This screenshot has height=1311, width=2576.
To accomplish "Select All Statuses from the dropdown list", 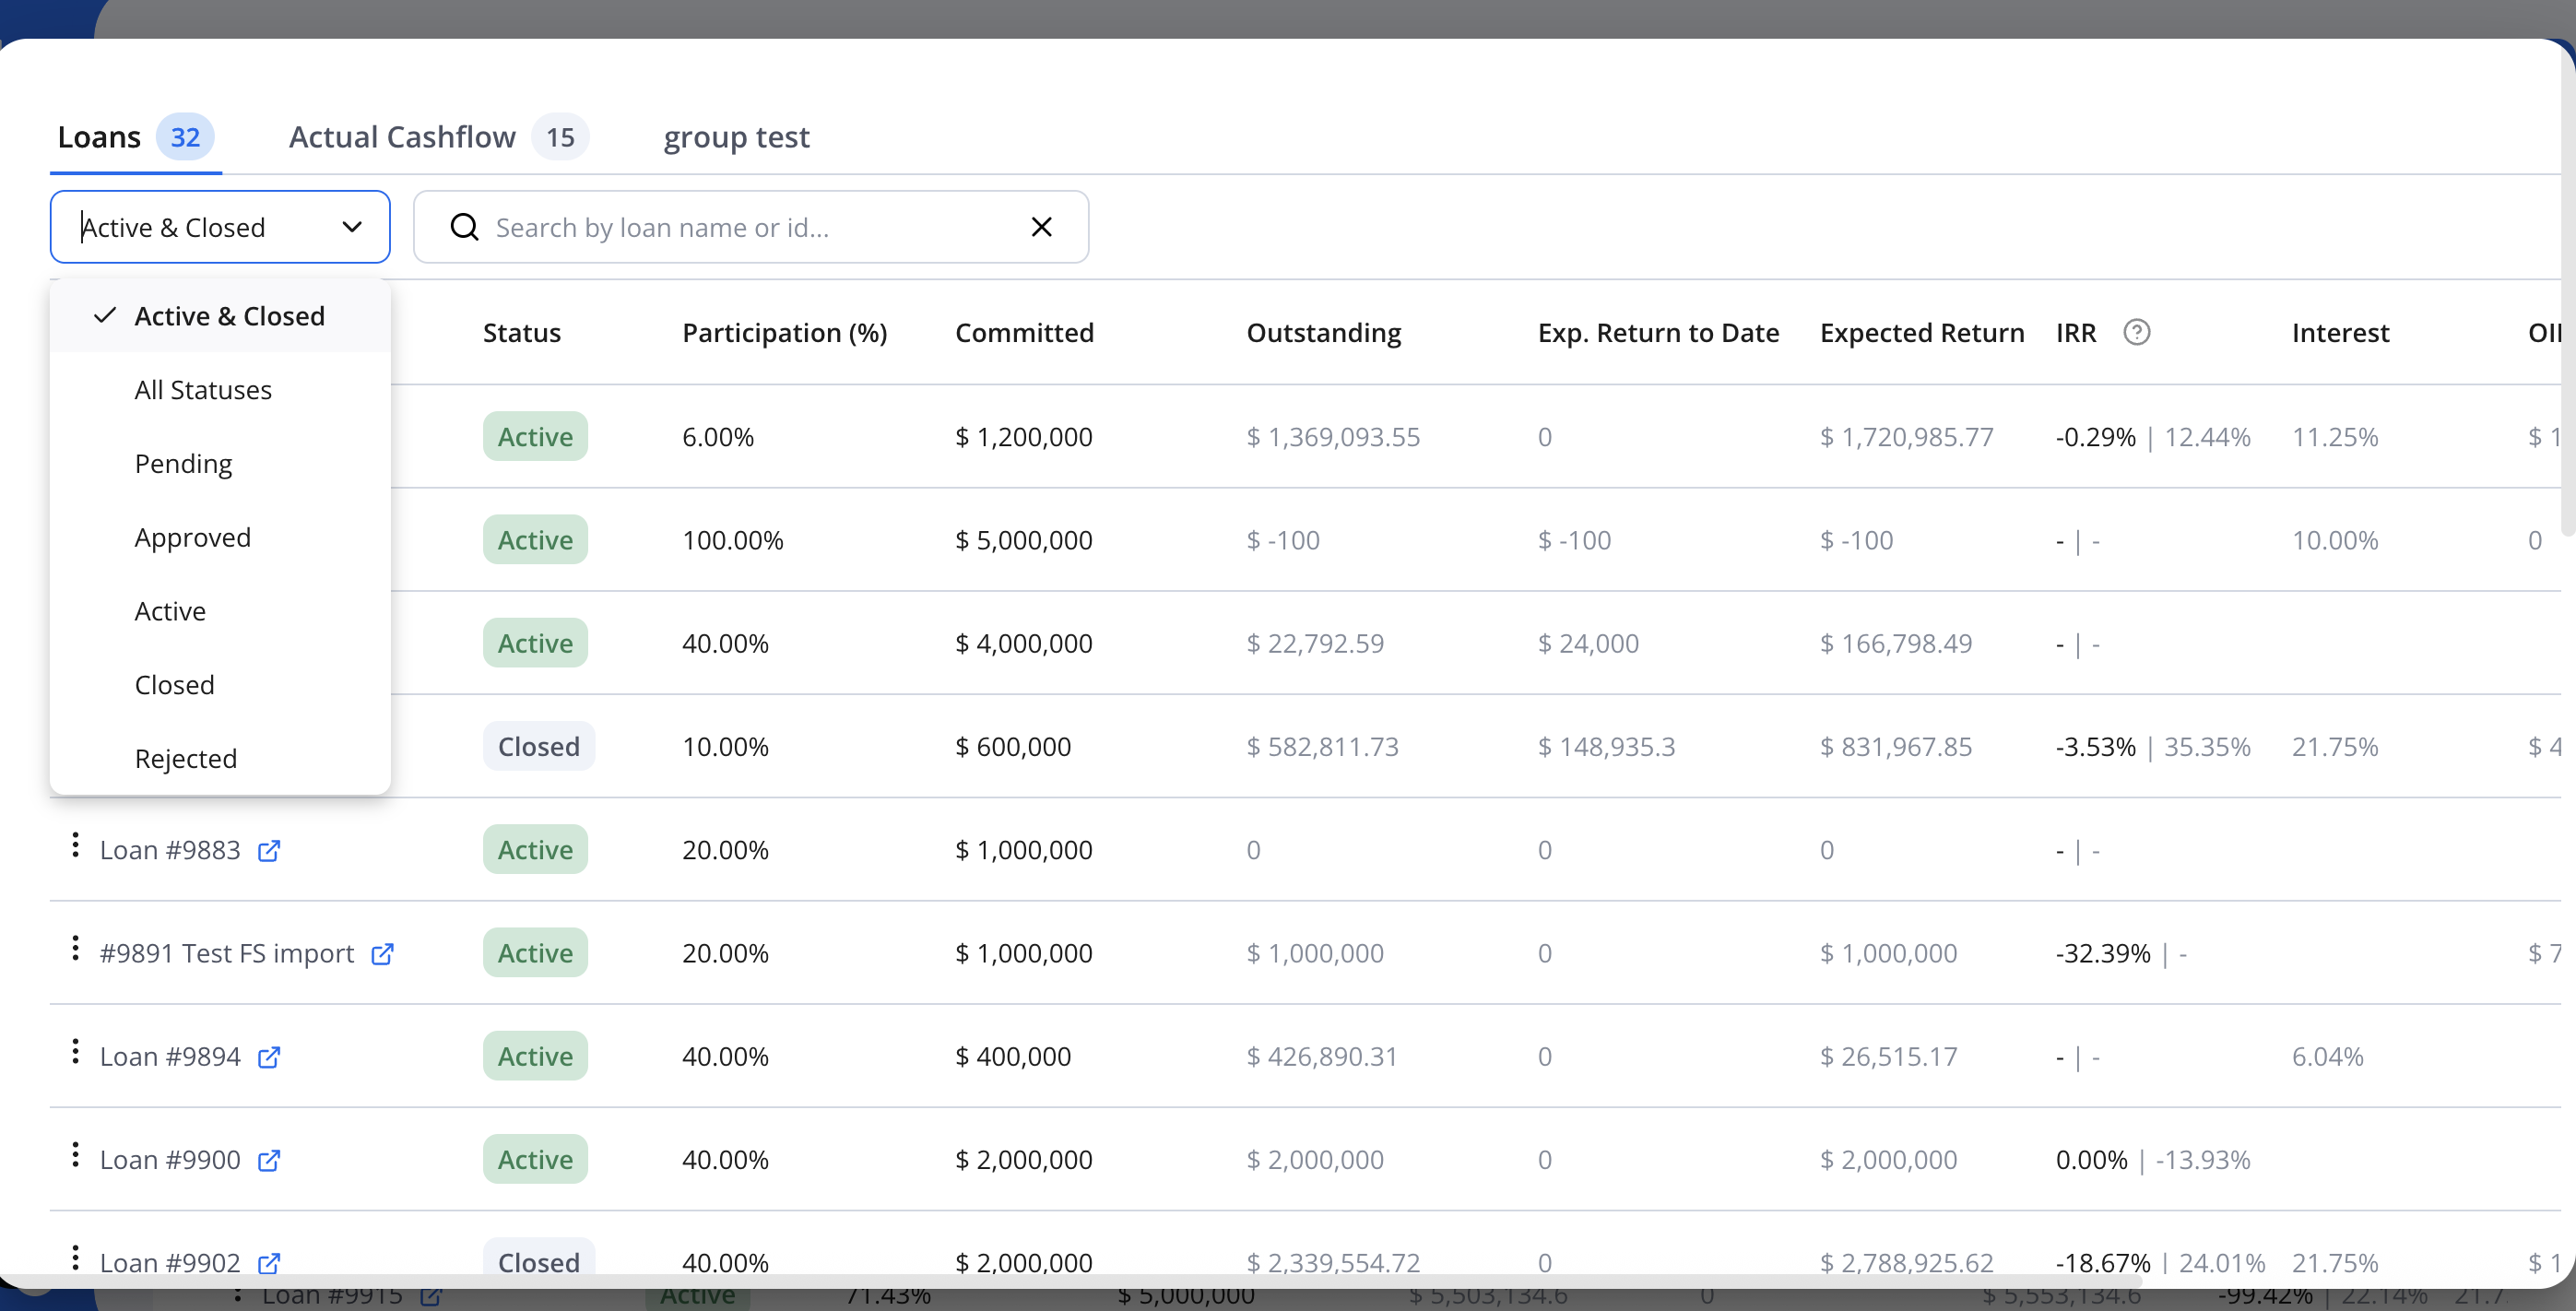I will tap(203, 390).
